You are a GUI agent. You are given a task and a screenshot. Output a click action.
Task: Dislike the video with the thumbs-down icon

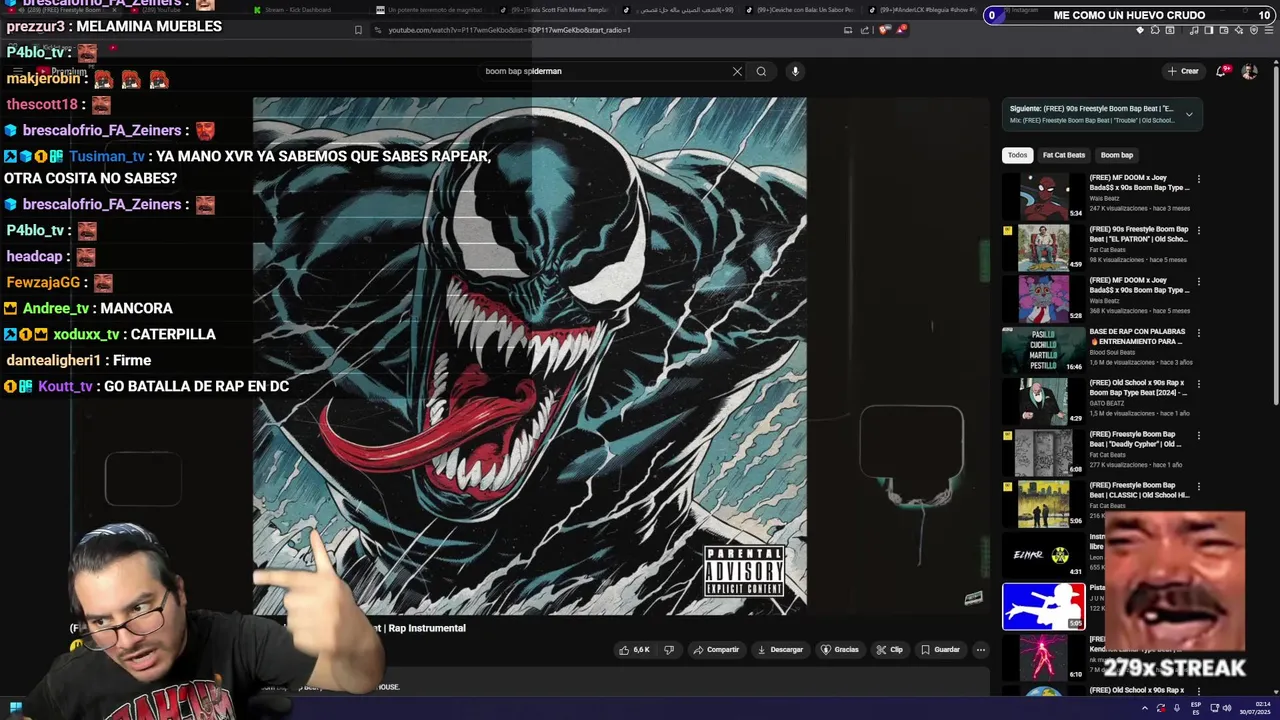(x=669, y=650)
